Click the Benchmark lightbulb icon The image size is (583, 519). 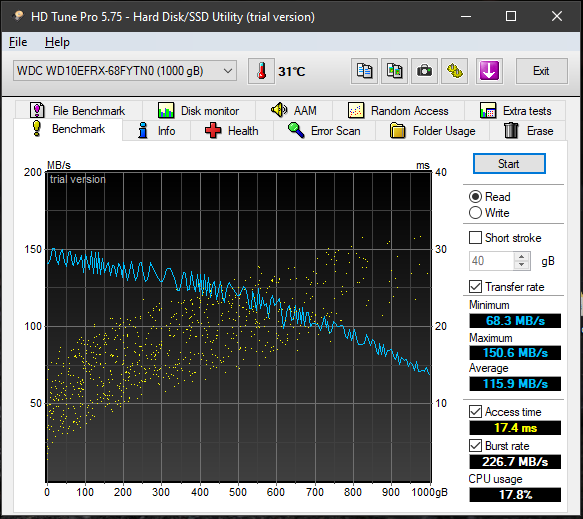(x=36, y=129)
